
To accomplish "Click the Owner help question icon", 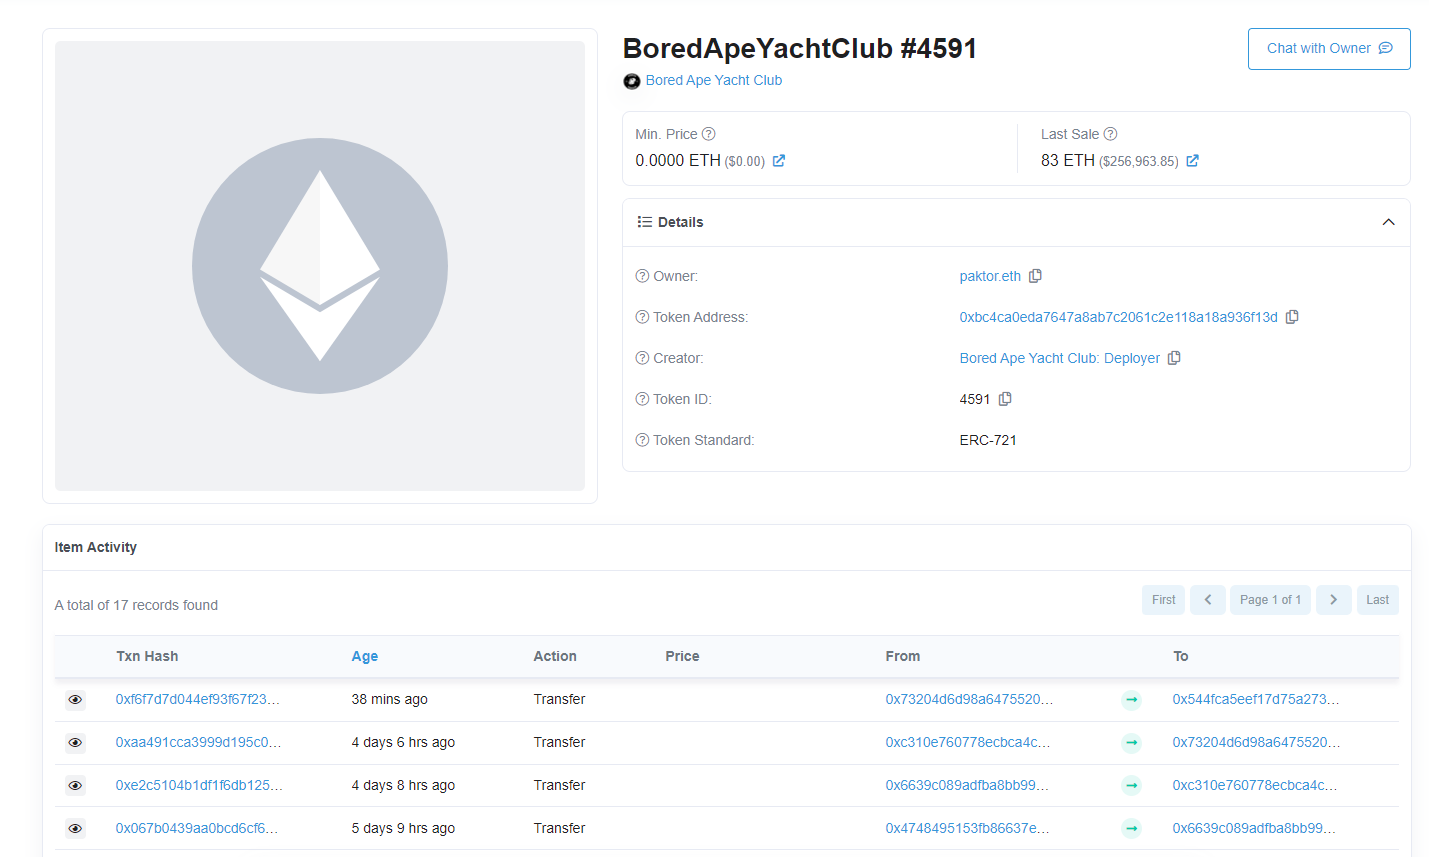I will click(642, 276).
